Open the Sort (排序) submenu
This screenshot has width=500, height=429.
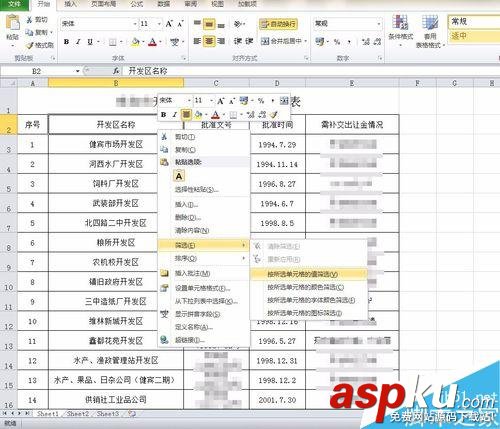(x=204, y=258)
